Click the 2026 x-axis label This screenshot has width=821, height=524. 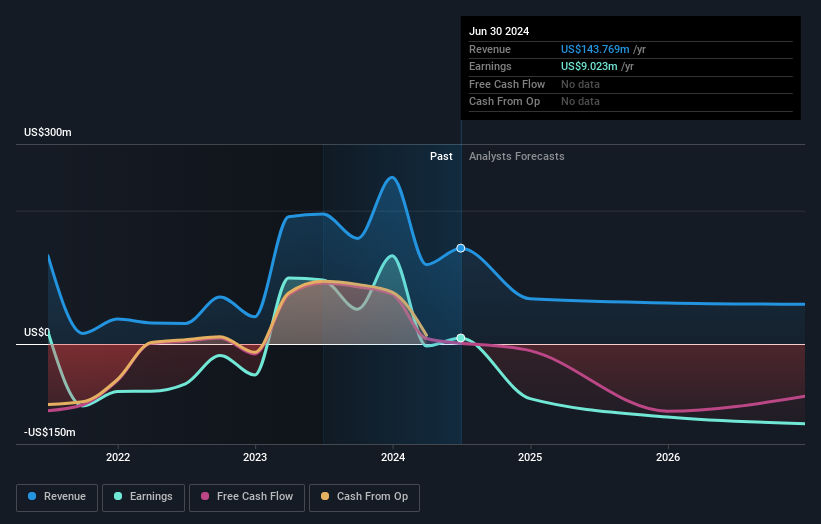(x=668, y=457)
